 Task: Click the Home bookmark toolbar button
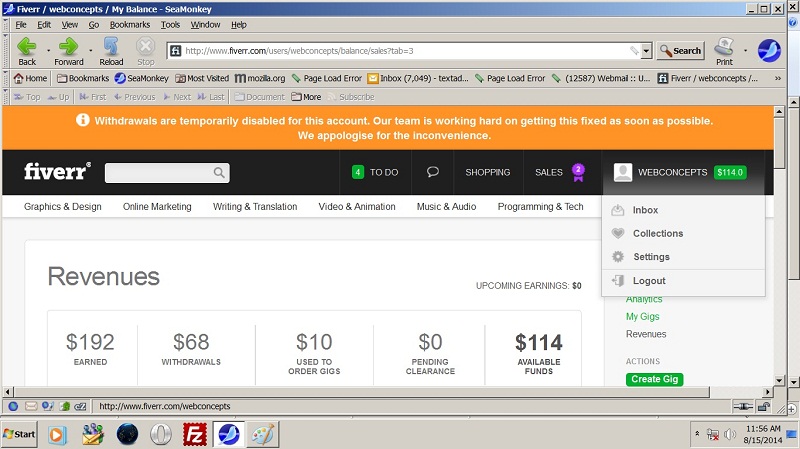(31, 78)
